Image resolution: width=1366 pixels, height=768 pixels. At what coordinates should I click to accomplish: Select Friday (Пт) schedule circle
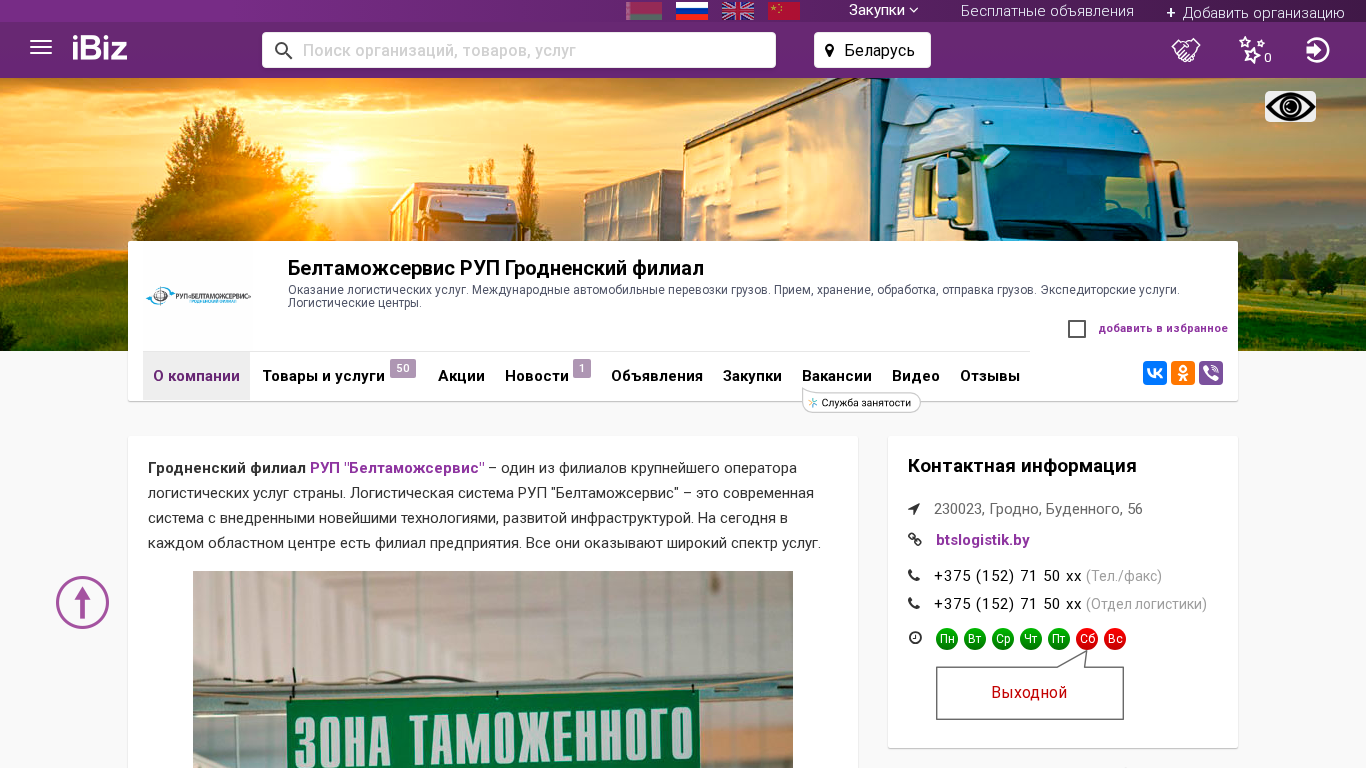(1059, 639)
